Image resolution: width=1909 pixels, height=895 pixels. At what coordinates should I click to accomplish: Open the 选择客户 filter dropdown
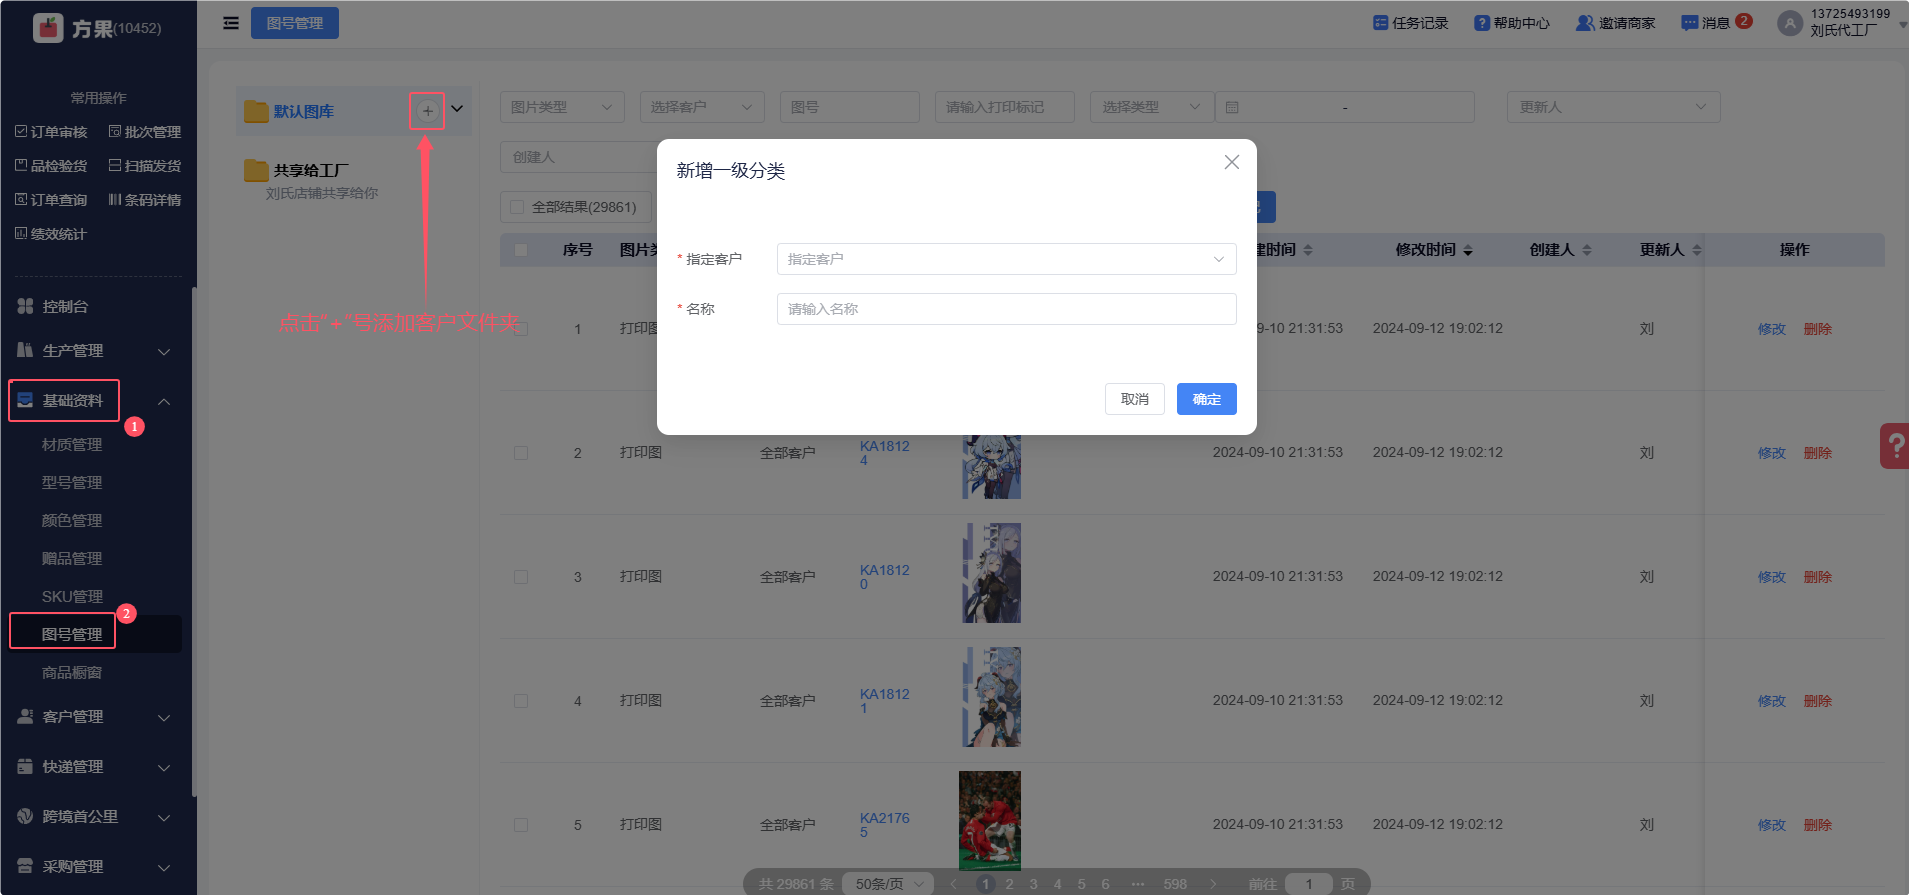tap(702, 107)
